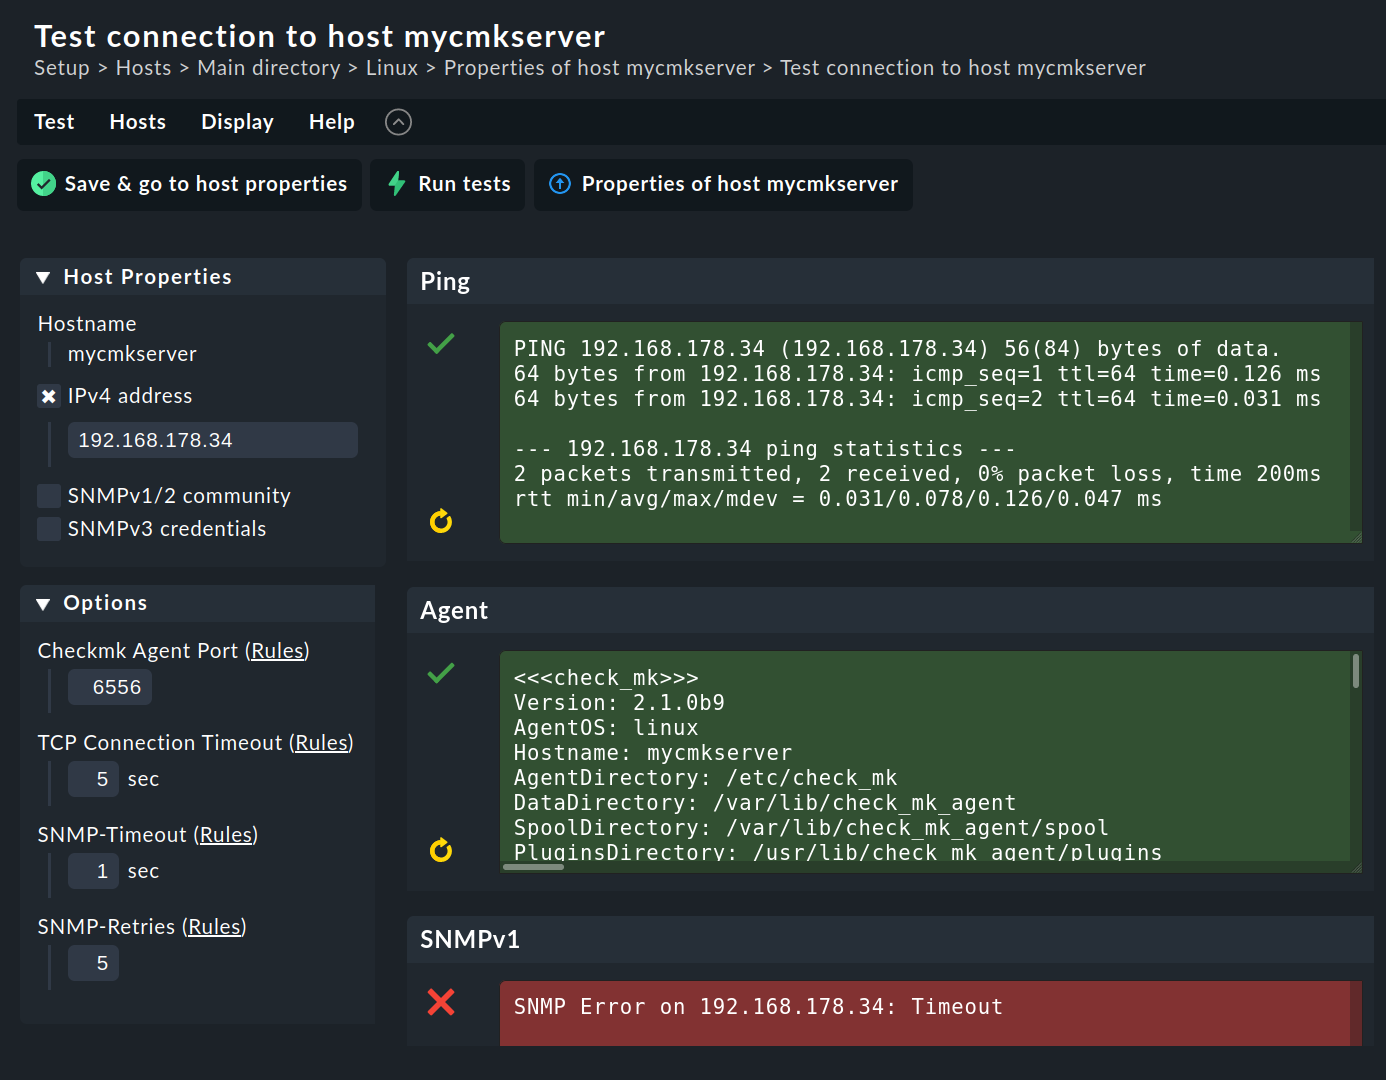
Task: Open Rules link for TCP Connection Timeout
Action: [322, 743]
